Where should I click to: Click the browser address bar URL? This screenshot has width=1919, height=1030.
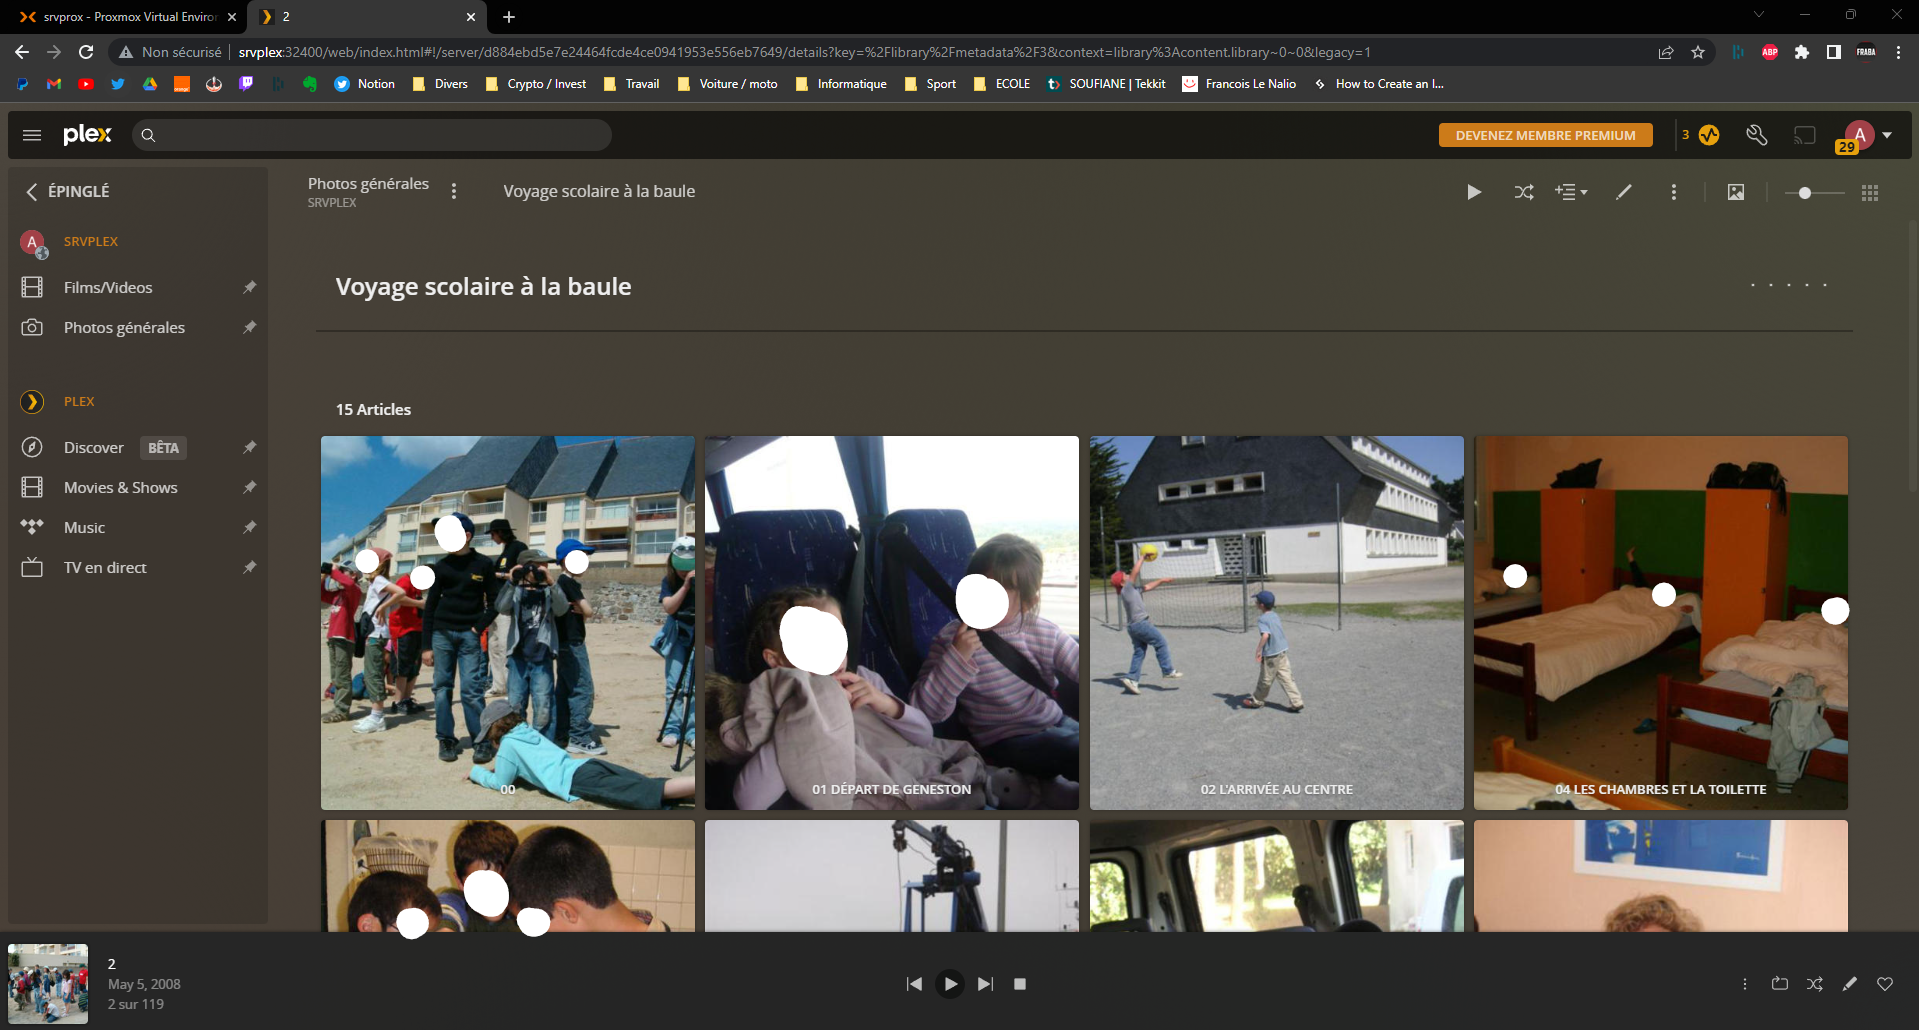pyautogui.click(x=804, y=52)
